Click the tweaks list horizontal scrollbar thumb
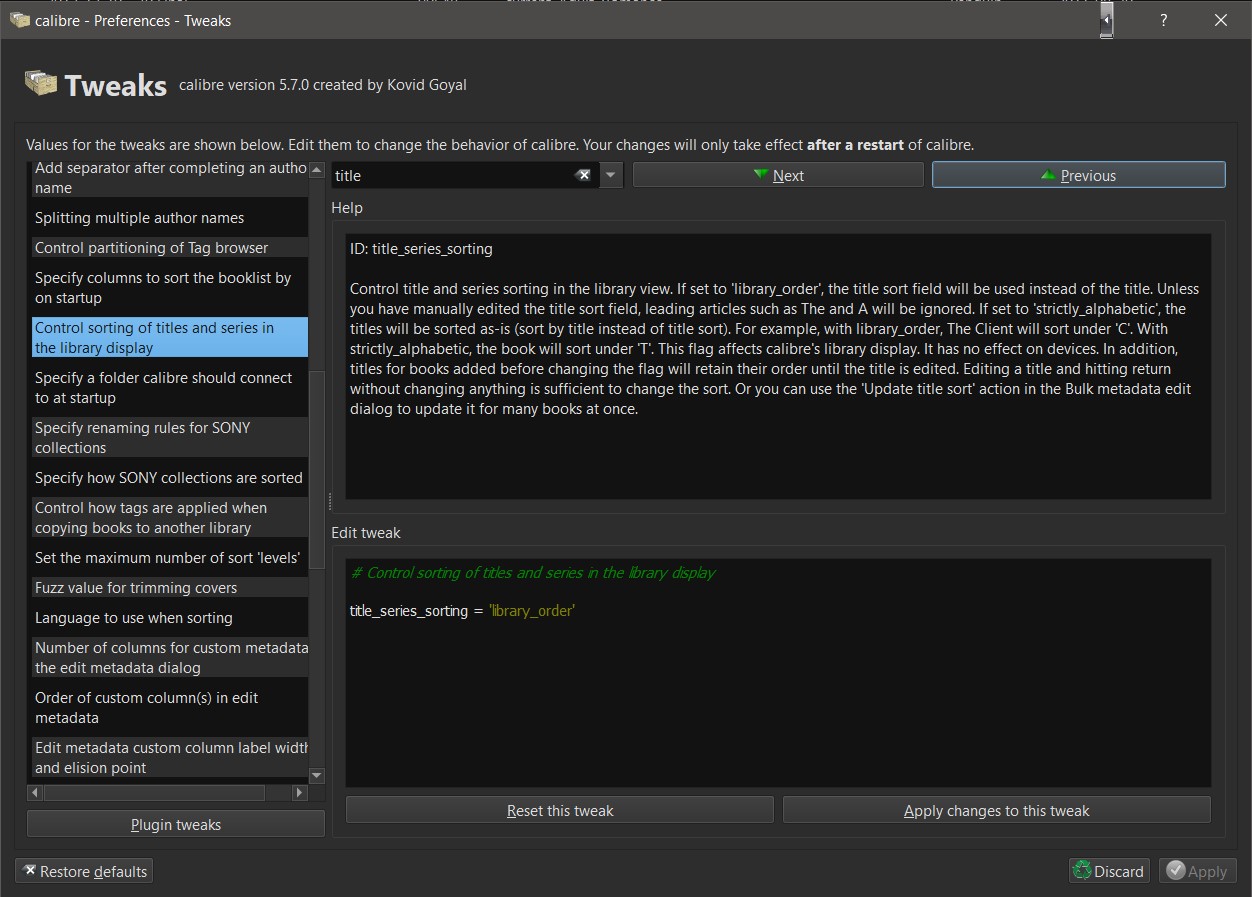Screen dimensions: 1252x897 coord(154,793)
